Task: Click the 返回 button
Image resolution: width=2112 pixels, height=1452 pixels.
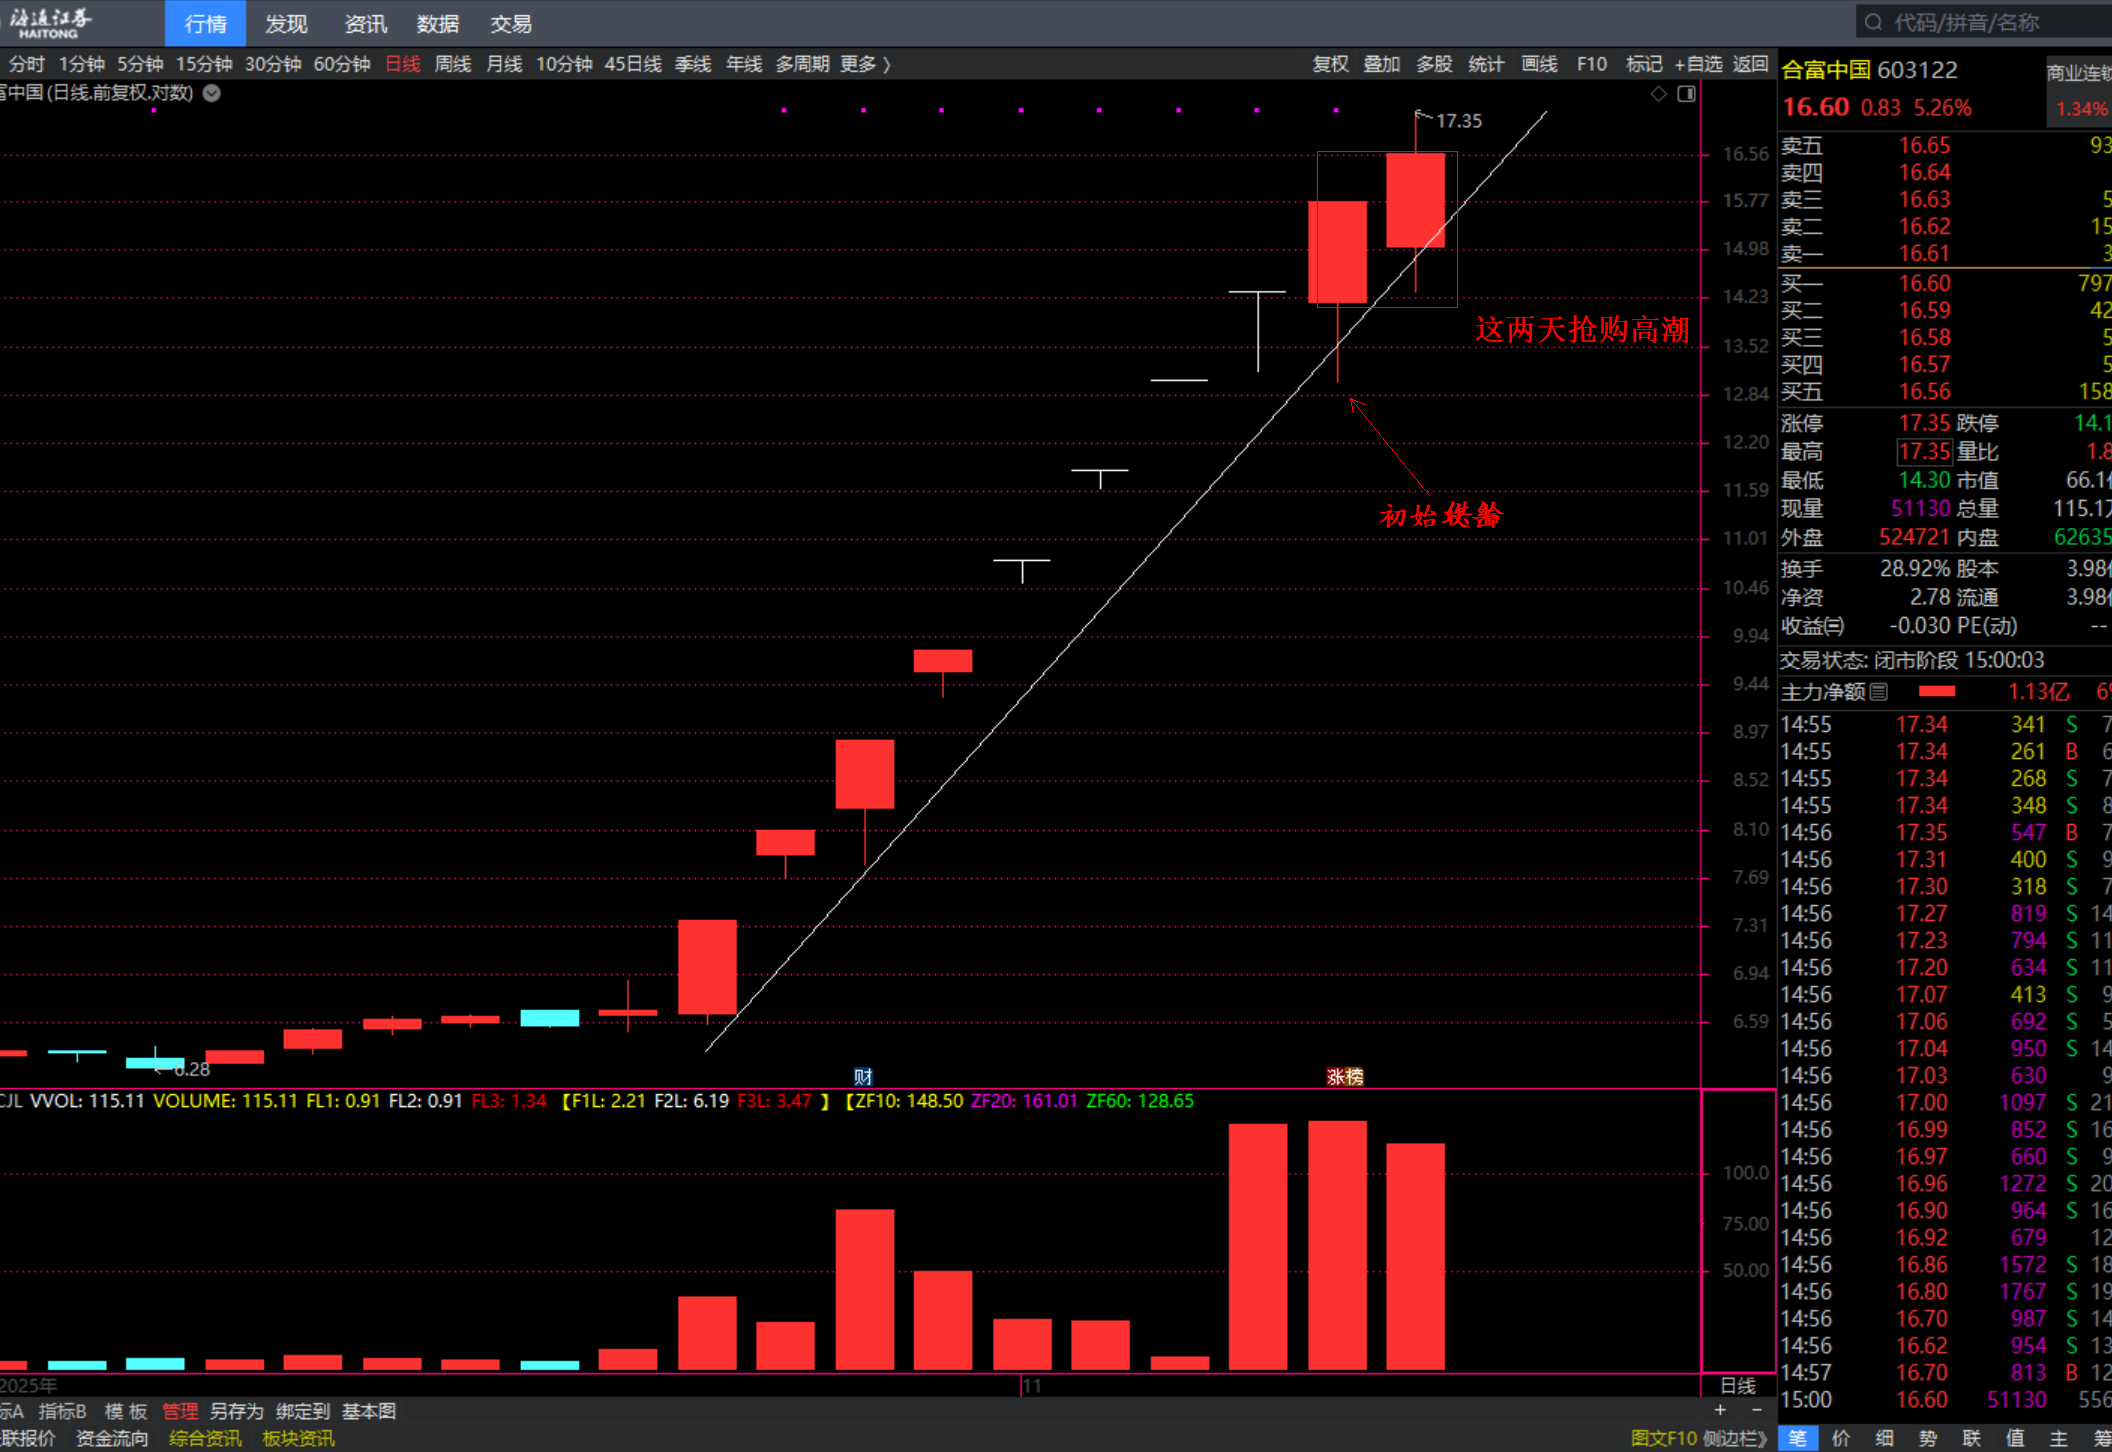Action: [1750, 64]
